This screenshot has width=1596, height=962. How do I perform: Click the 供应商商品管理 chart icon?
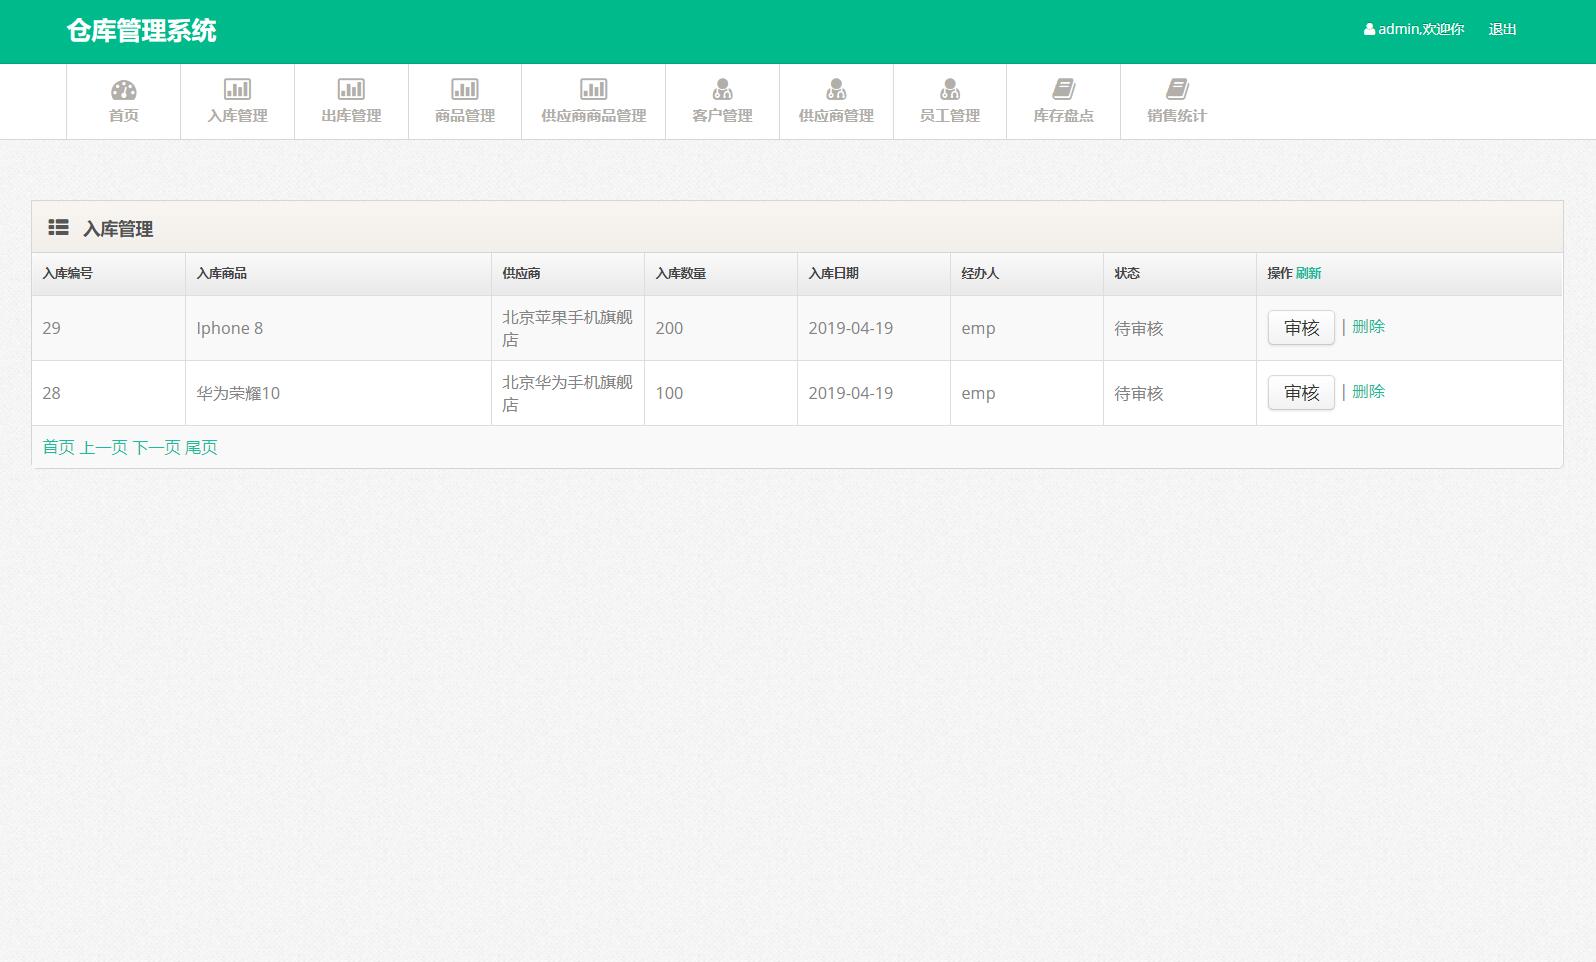593,90
